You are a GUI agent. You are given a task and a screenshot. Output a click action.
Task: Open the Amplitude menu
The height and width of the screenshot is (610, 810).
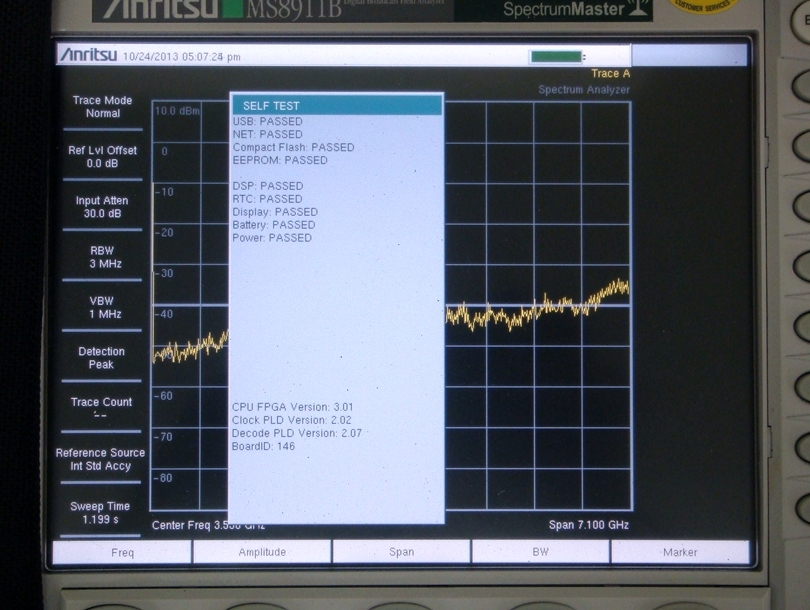(x=262, y=552)
